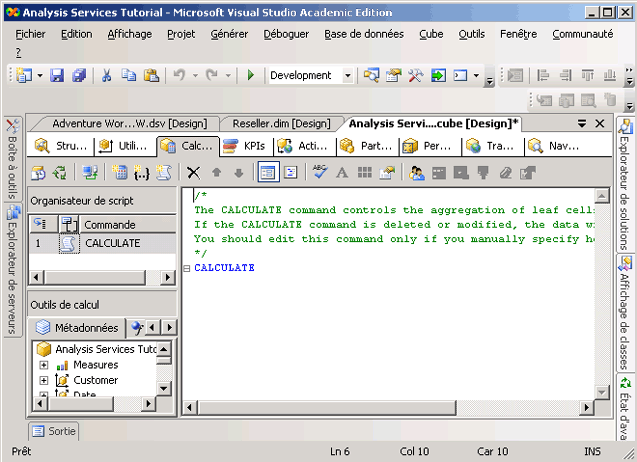Viewport: 637px width, 462px height.
Task: Toggle Form View mode button
Action: point(268,173)
